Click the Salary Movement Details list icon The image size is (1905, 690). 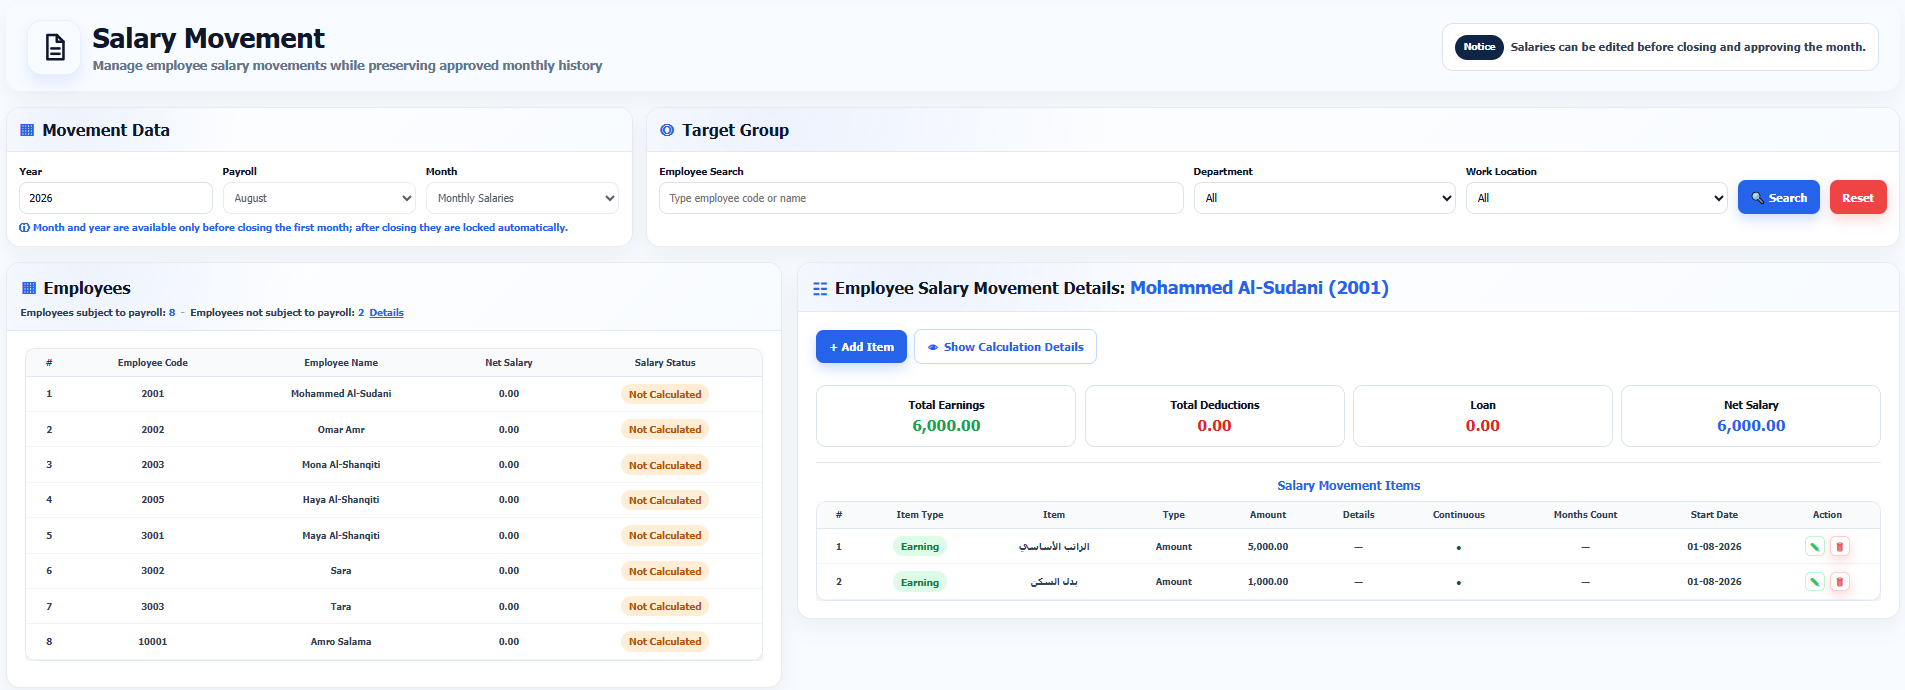820,288
